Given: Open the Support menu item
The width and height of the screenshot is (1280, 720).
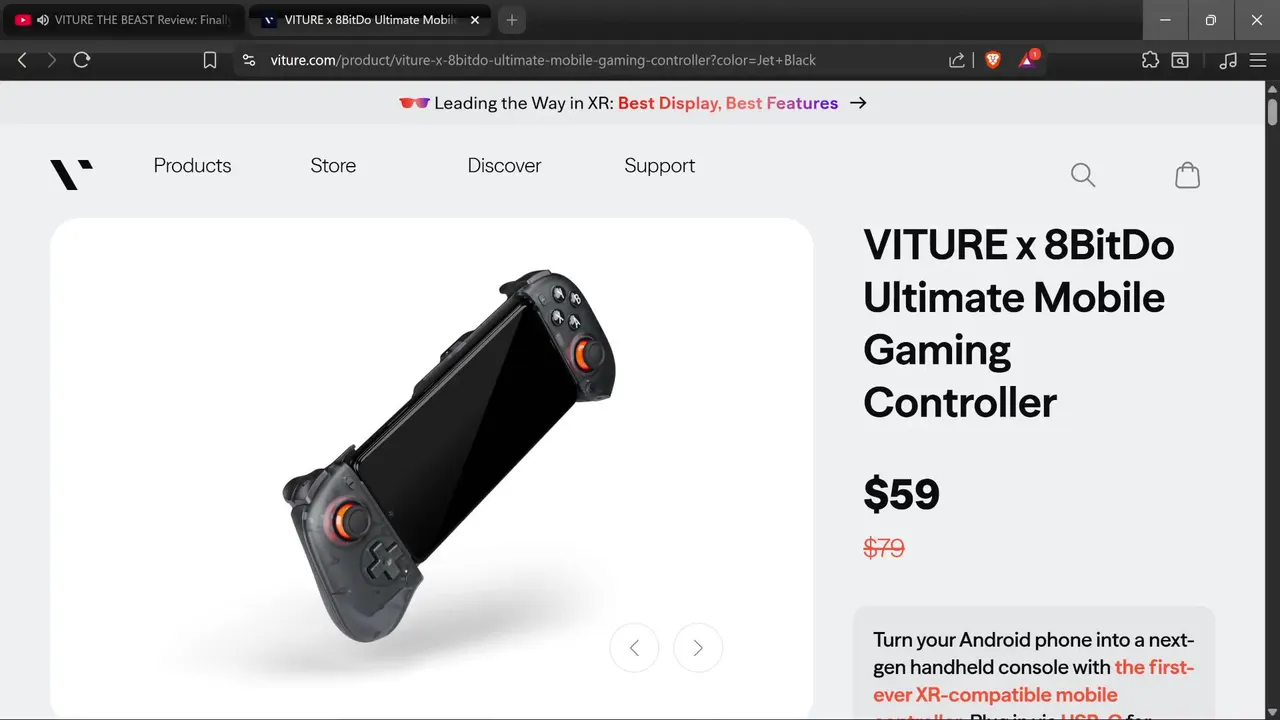Looking at the screenshot, I should click(659, 166).
